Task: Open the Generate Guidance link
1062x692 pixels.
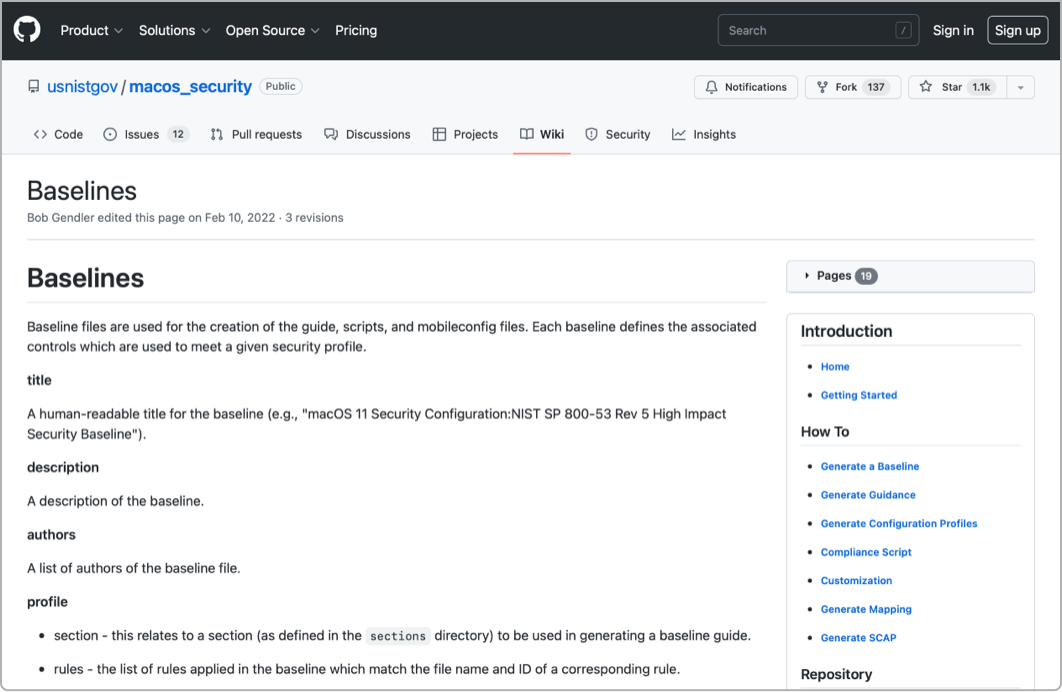Action: click(868, 495)
